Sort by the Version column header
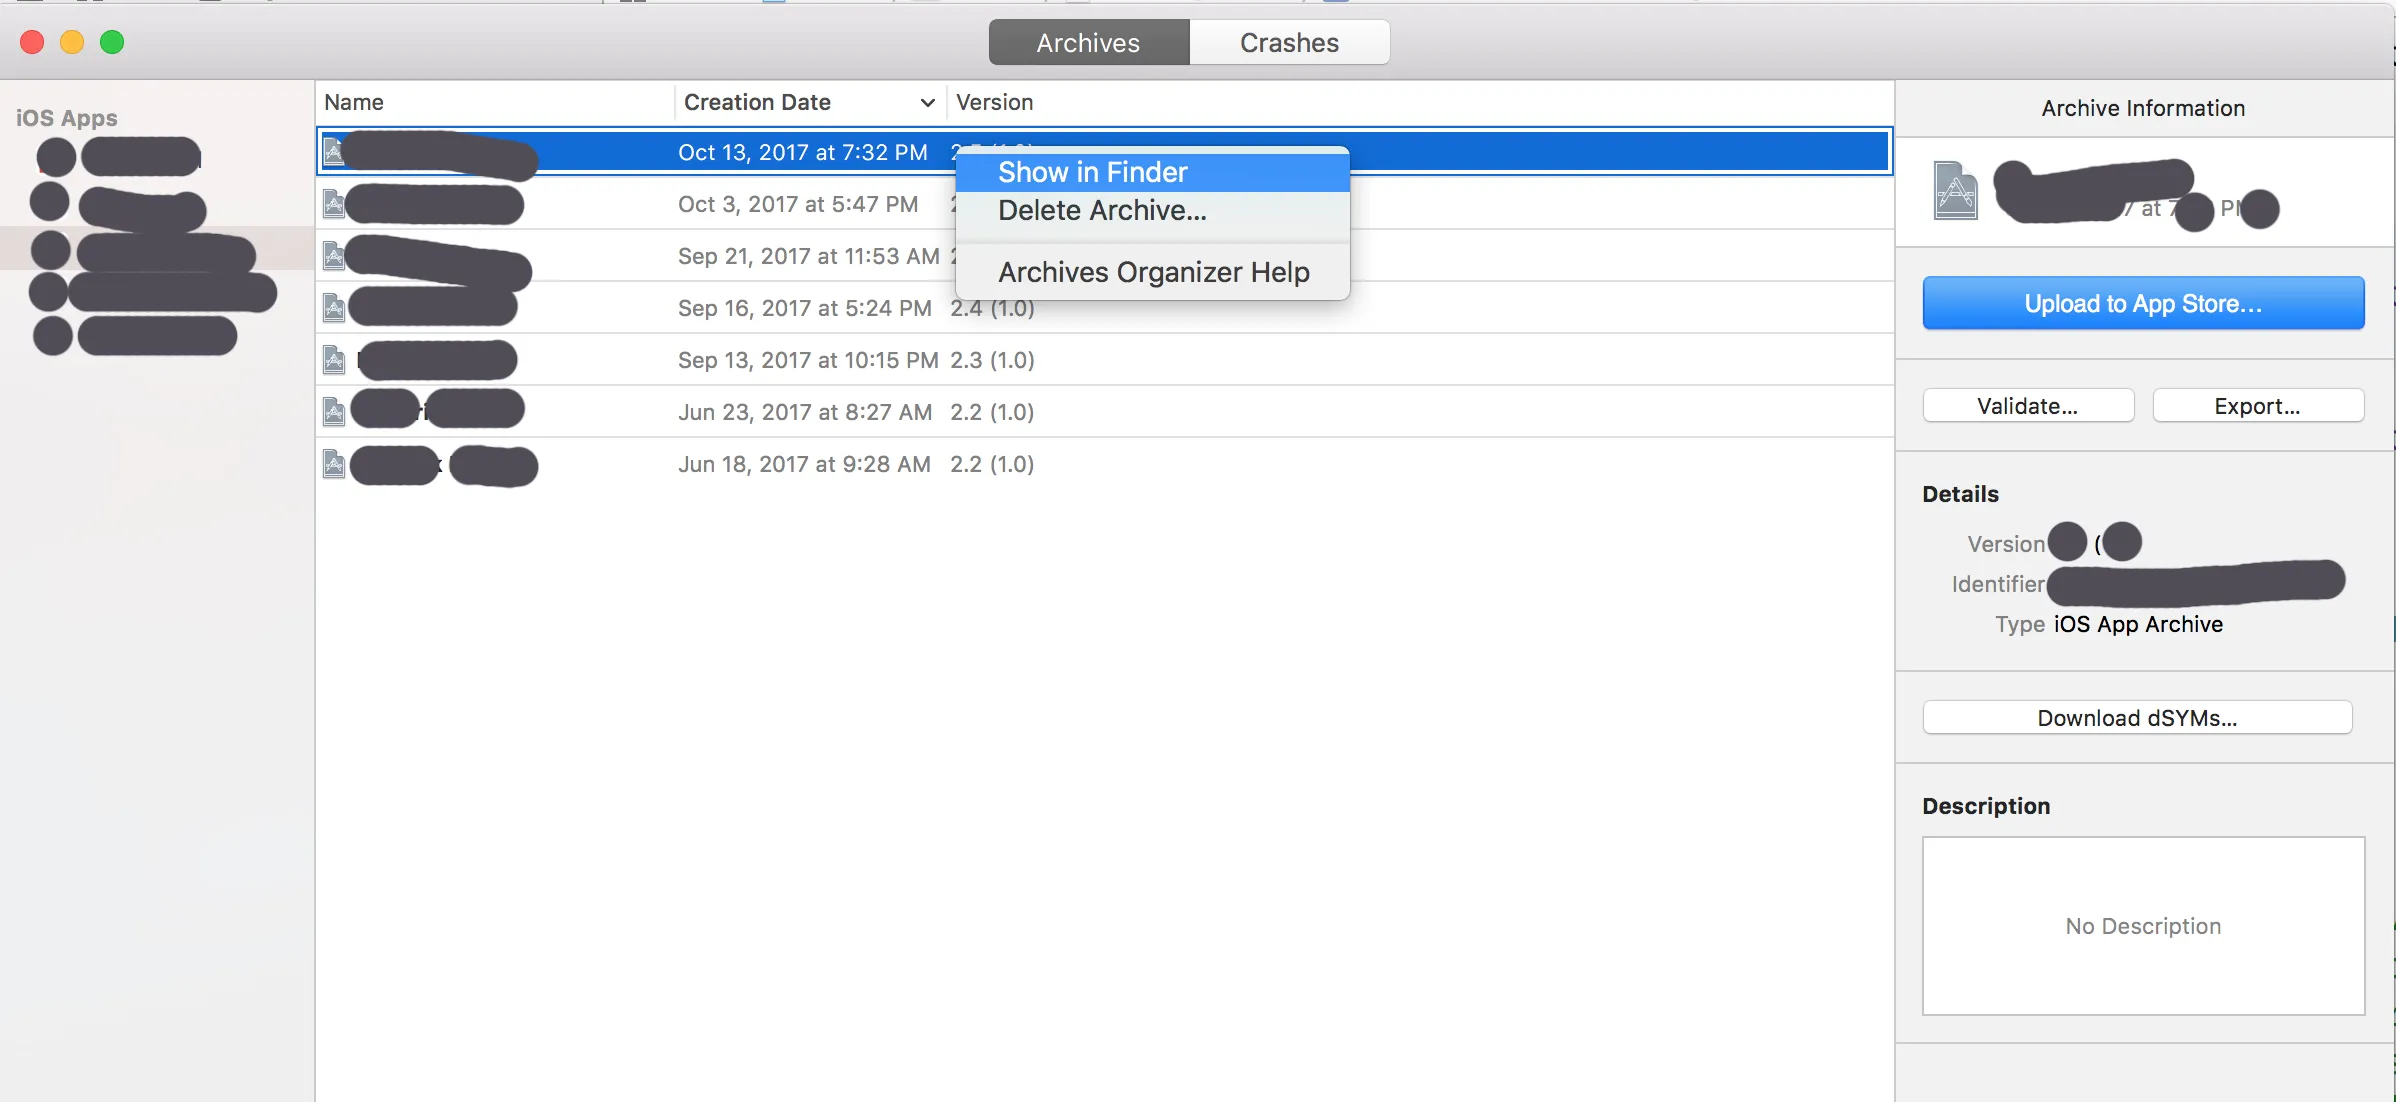The image size is (2396, 1102). pyautogui.click(x=994, y=103)
